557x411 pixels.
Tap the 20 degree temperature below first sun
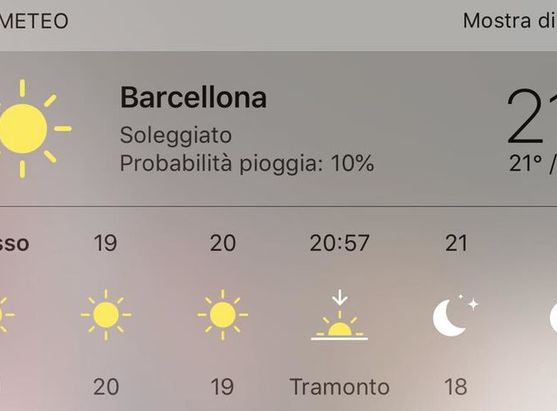coord(106,386)
